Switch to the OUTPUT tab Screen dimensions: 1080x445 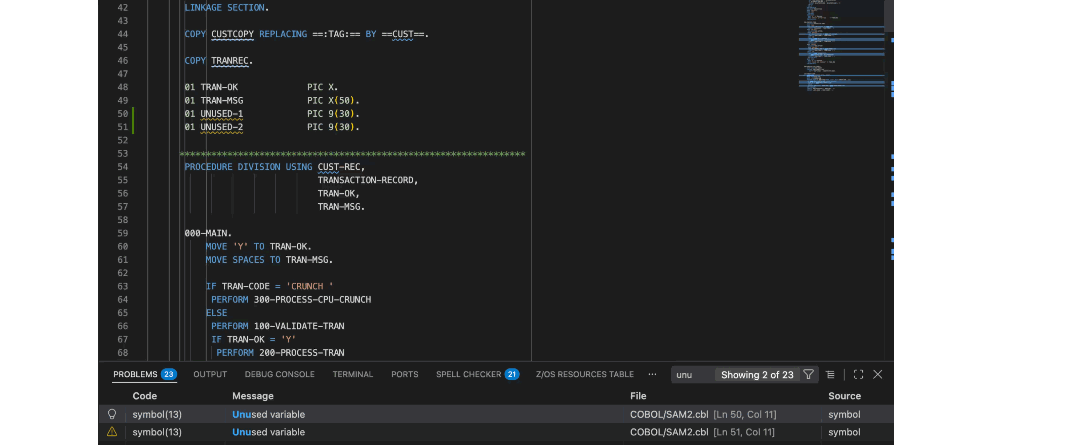(210, 375)
